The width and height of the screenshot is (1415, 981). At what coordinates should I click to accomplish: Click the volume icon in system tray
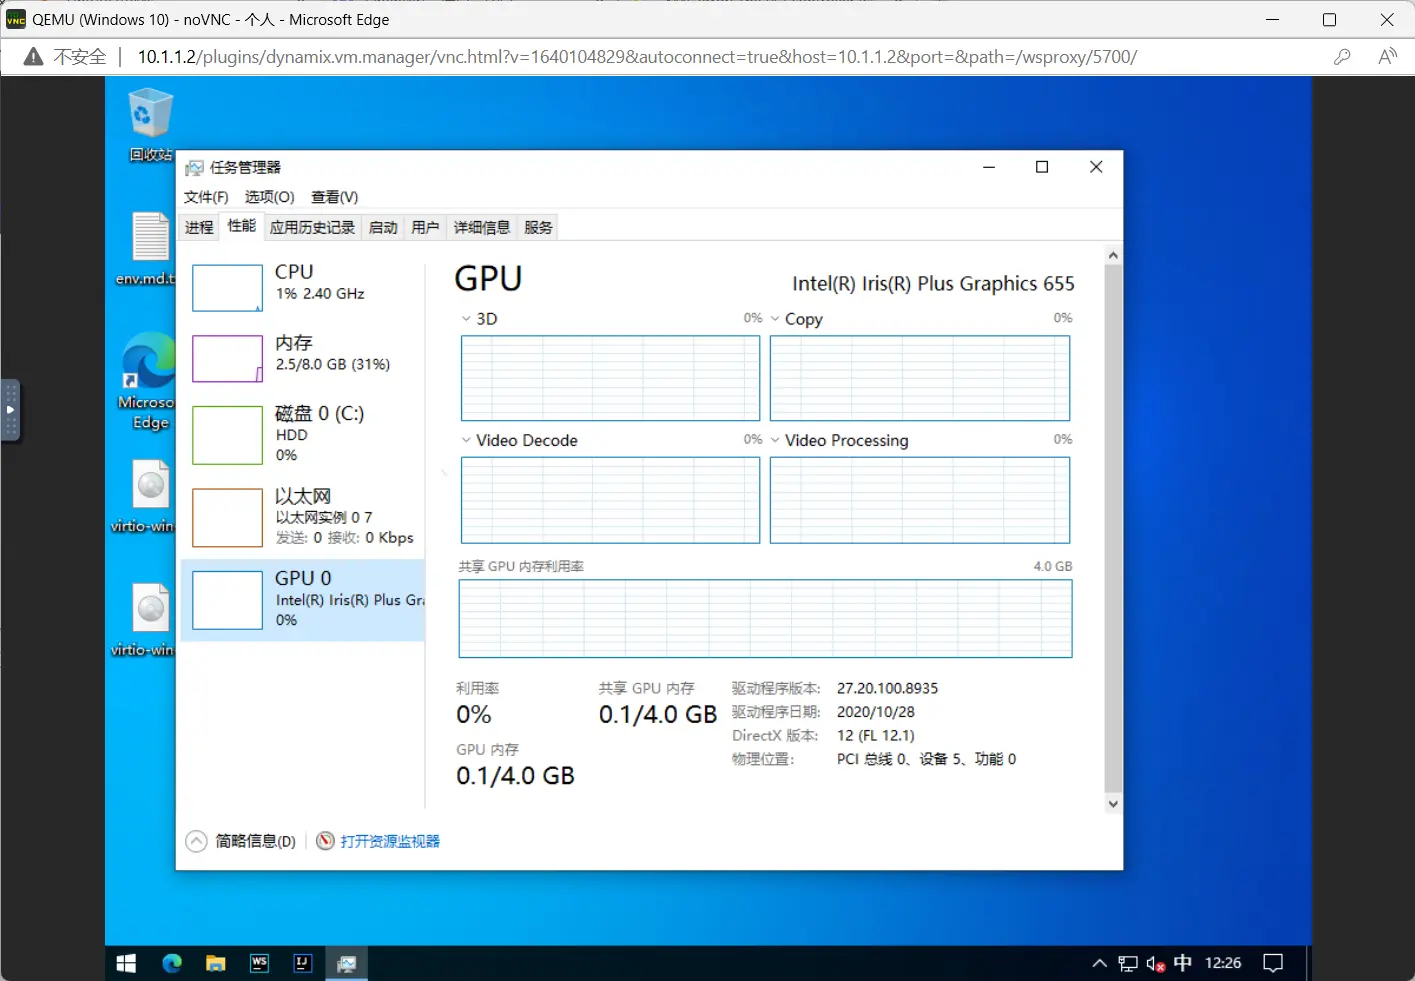(1155, 963)
